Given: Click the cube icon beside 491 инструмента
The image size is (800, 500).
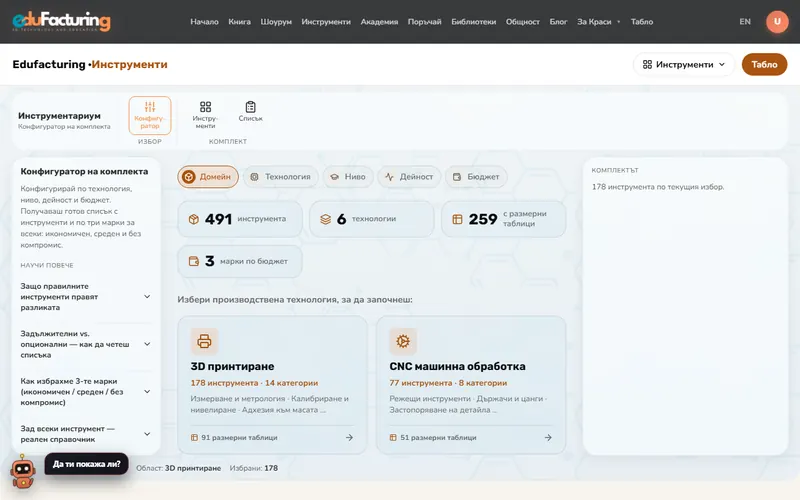Looking at the screenshot, I should pyautogui.click(x=194, y=219).
